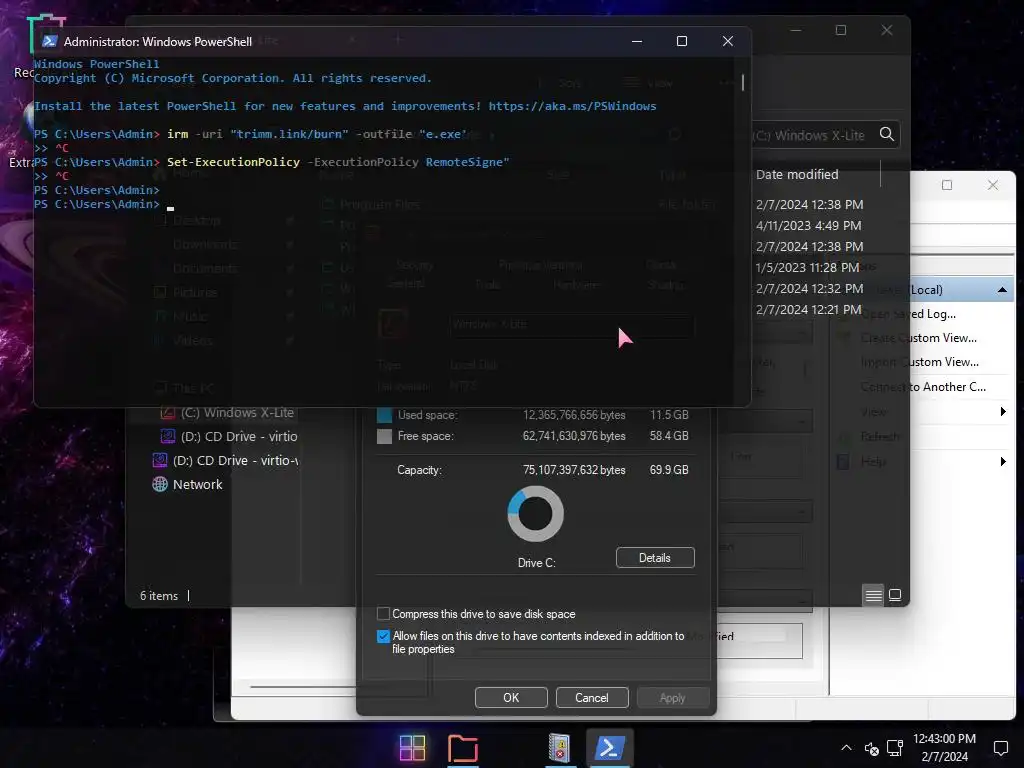Show hidden system tray icons
The height and width of the screenshot is (768, 1024).
point(846,748)
